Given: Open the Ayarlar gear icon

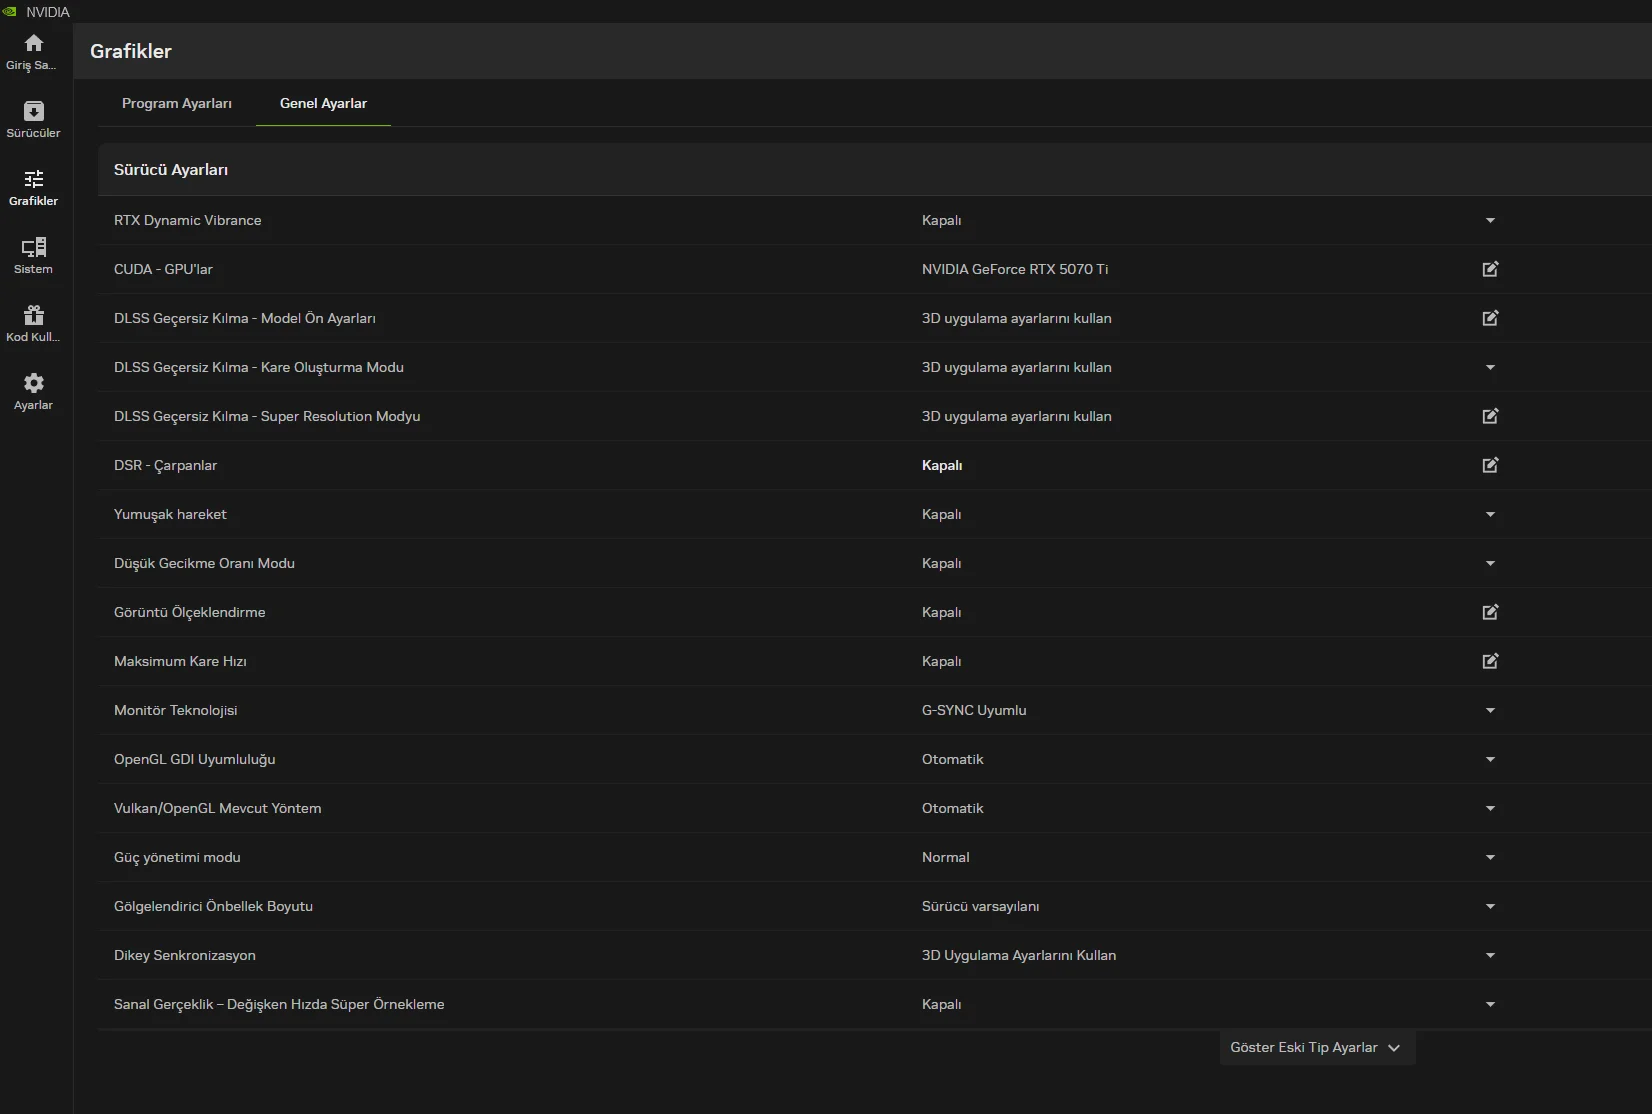Looking at the screenshot, I should point(33,384).
